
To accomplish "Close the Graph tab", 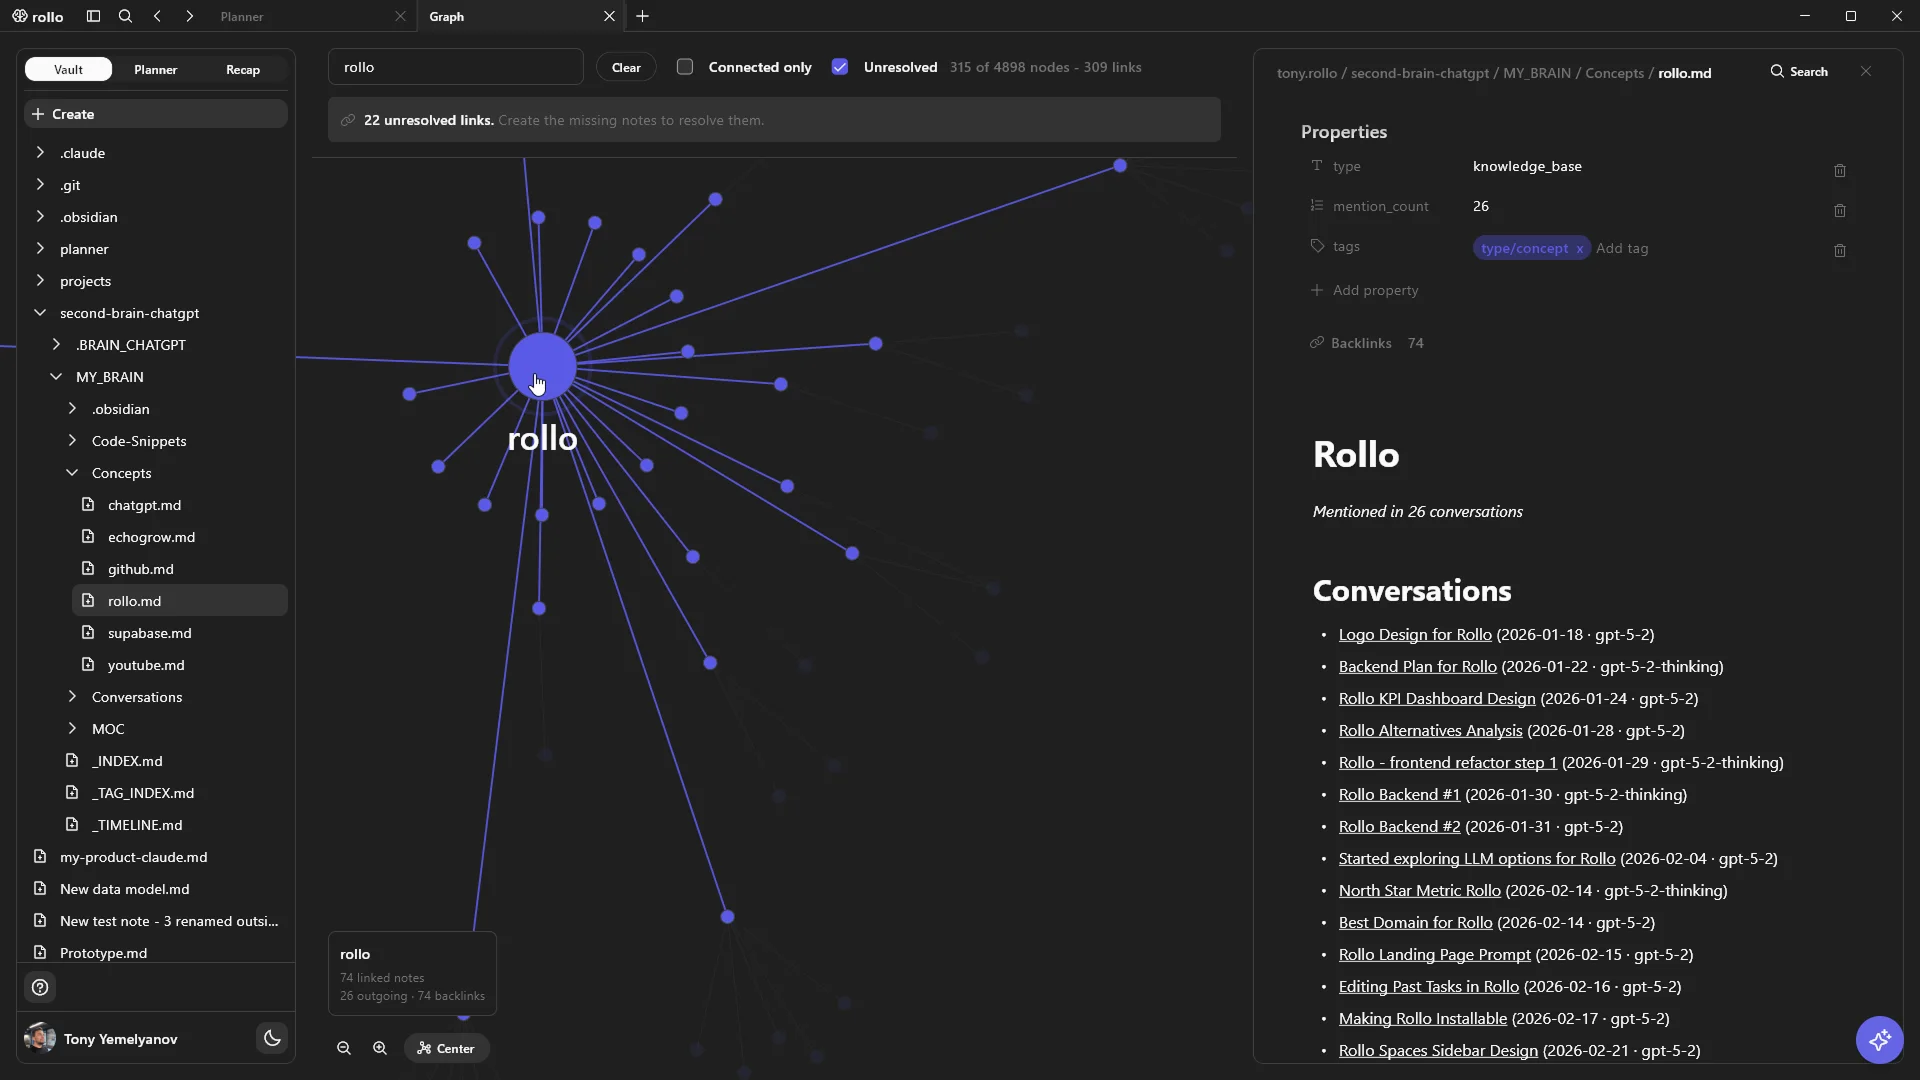I will [x=609, y=16].
